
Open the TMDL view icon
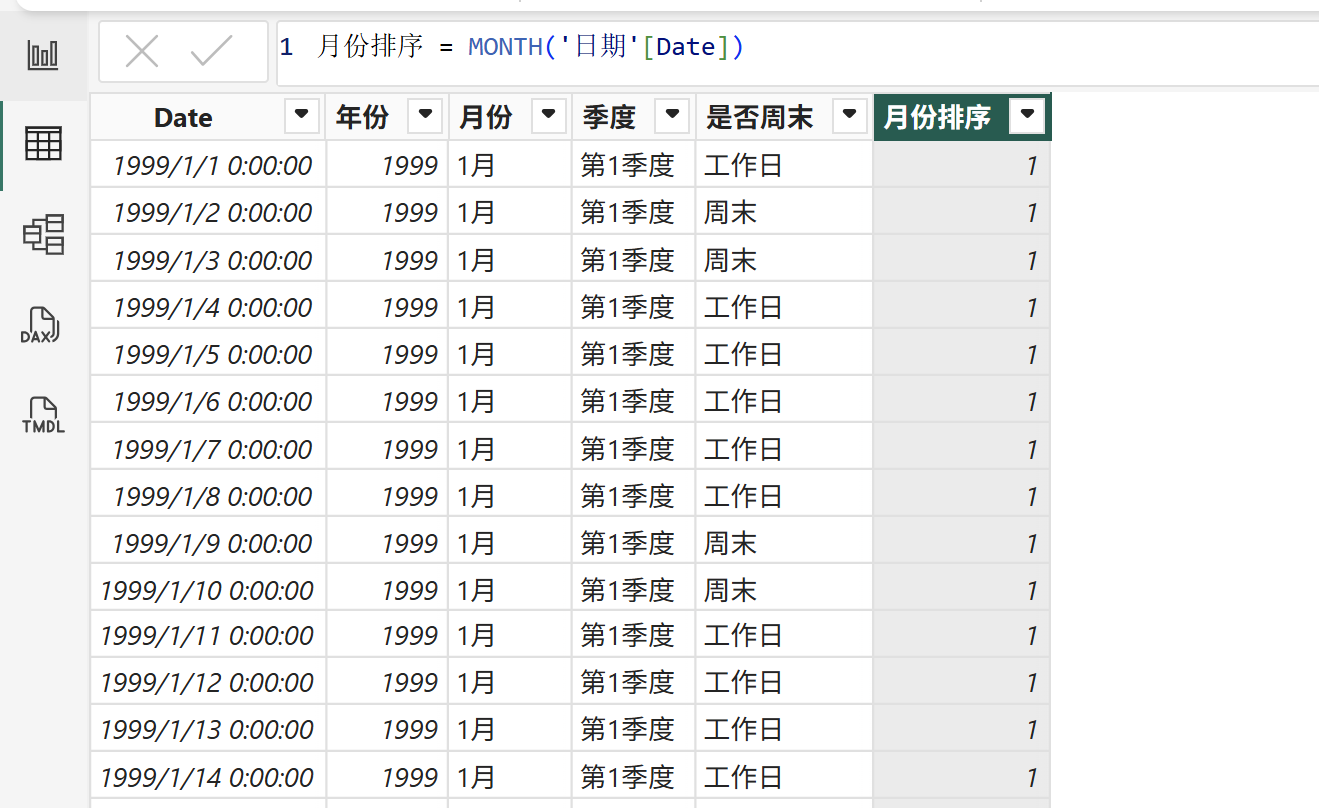(43, 414)
